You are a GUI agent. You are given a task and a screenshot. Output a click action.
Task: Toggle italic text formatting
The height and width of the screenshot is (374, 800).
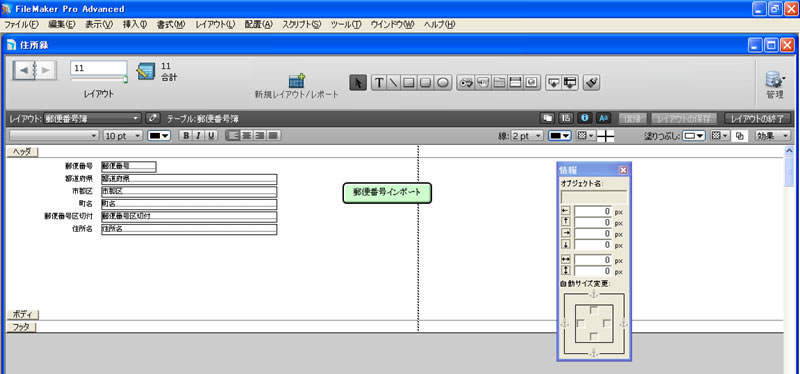tap(198, 136)
